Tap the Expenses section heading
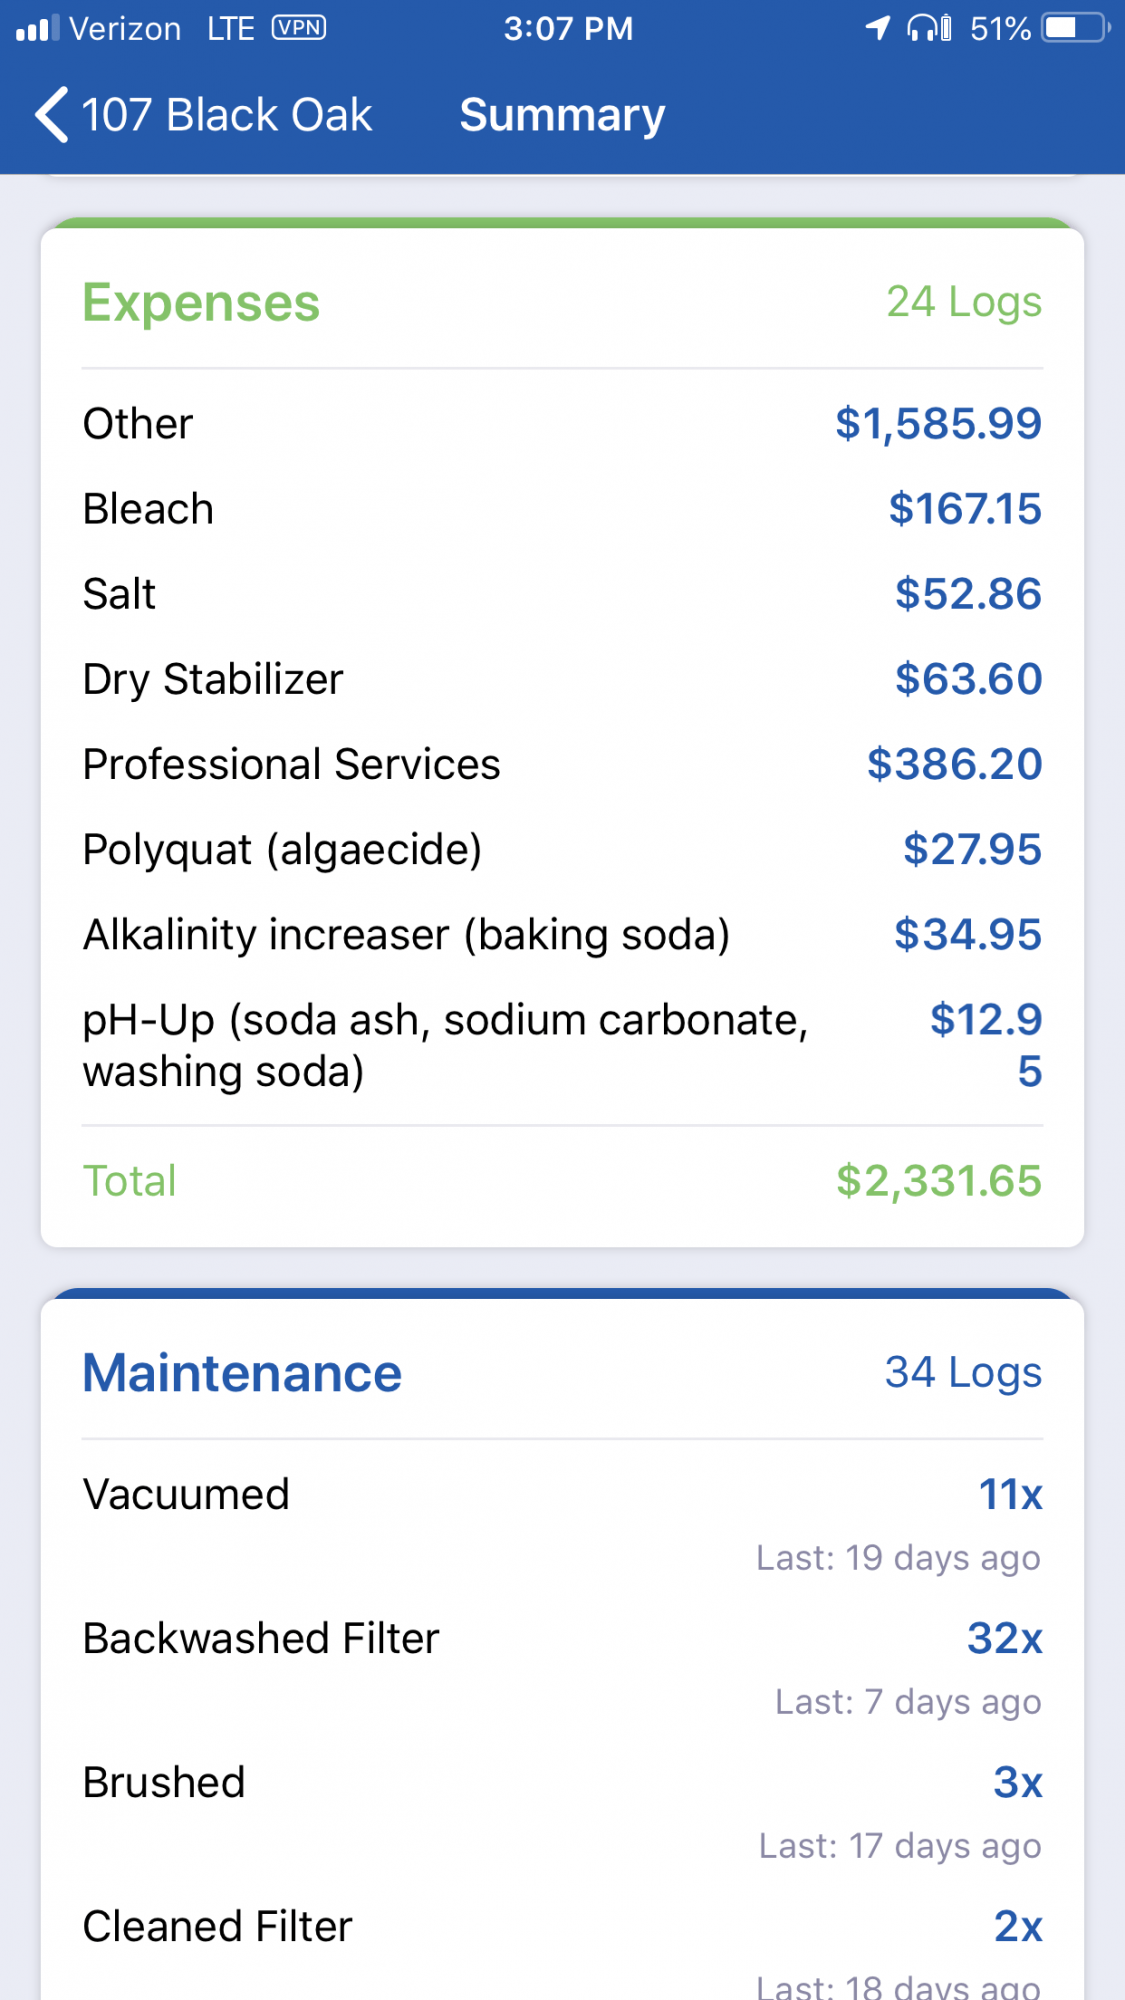1125x2000 pixels. pyautogui.click(x=201, y=303)
